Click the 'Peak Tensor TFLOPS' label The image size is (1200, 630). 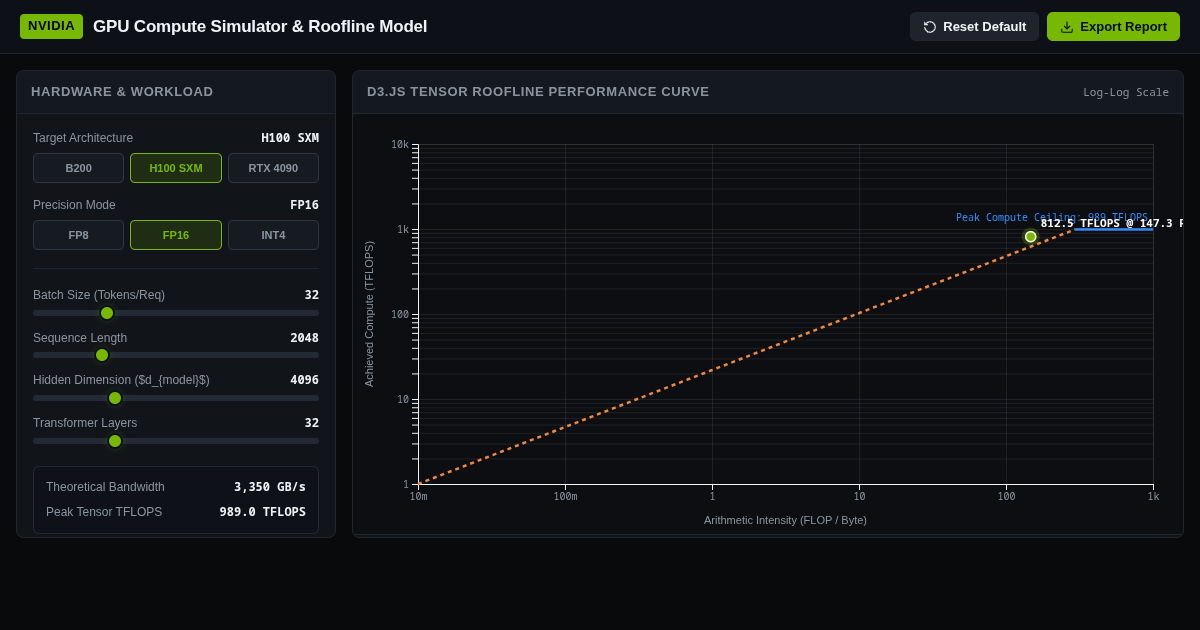pyautogui.click(x=104, y=512)
